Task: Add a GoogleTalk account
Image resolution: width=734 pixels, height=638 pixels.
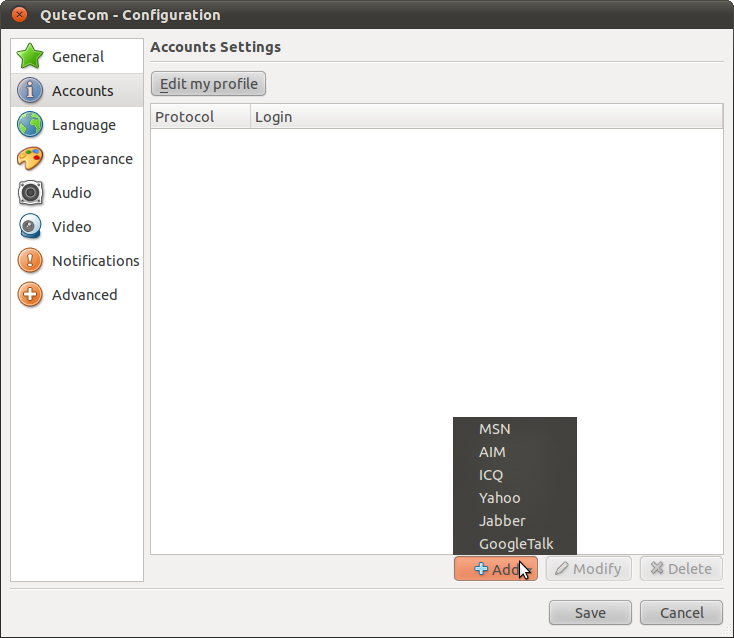Action: (x=515, y=544)
